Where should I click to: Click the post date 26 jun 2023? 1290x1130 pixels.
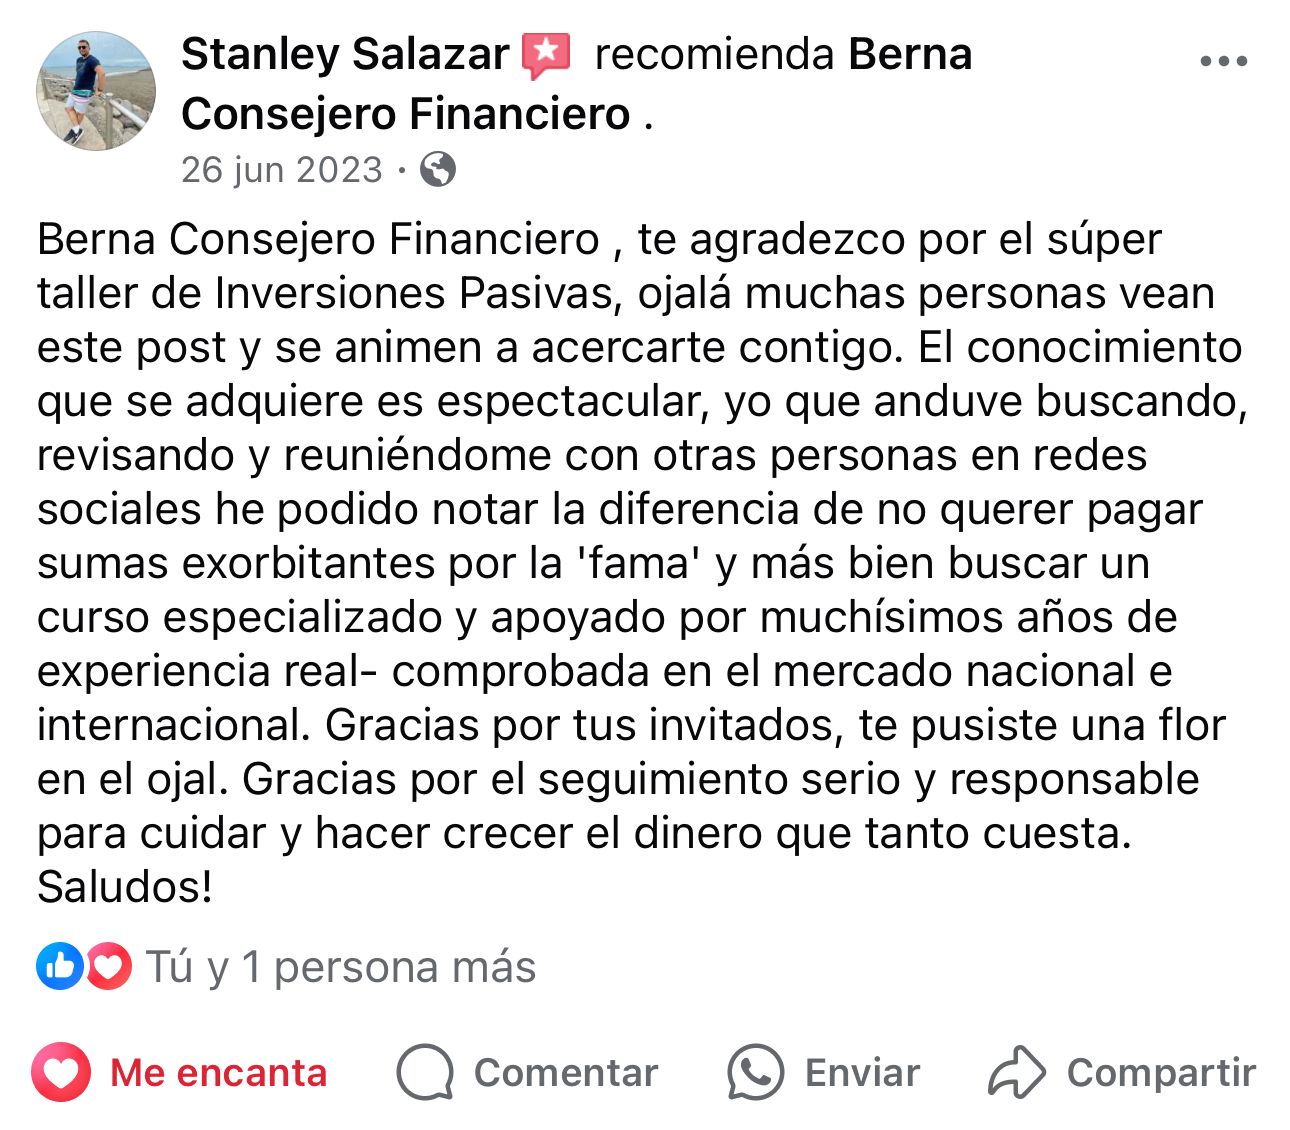[x=281, y=170]
